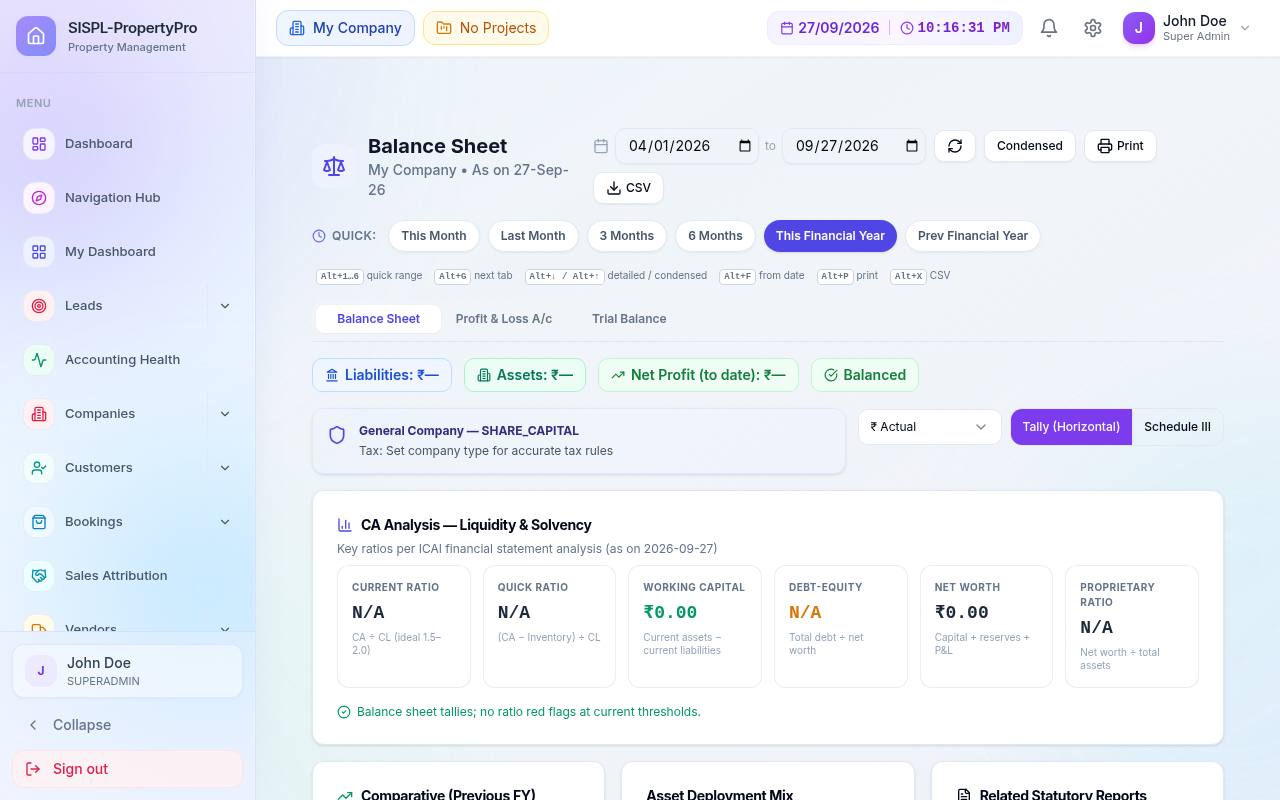
Task: Click the document icon beside Related Statutory Reports
Action: click(964, 795)
